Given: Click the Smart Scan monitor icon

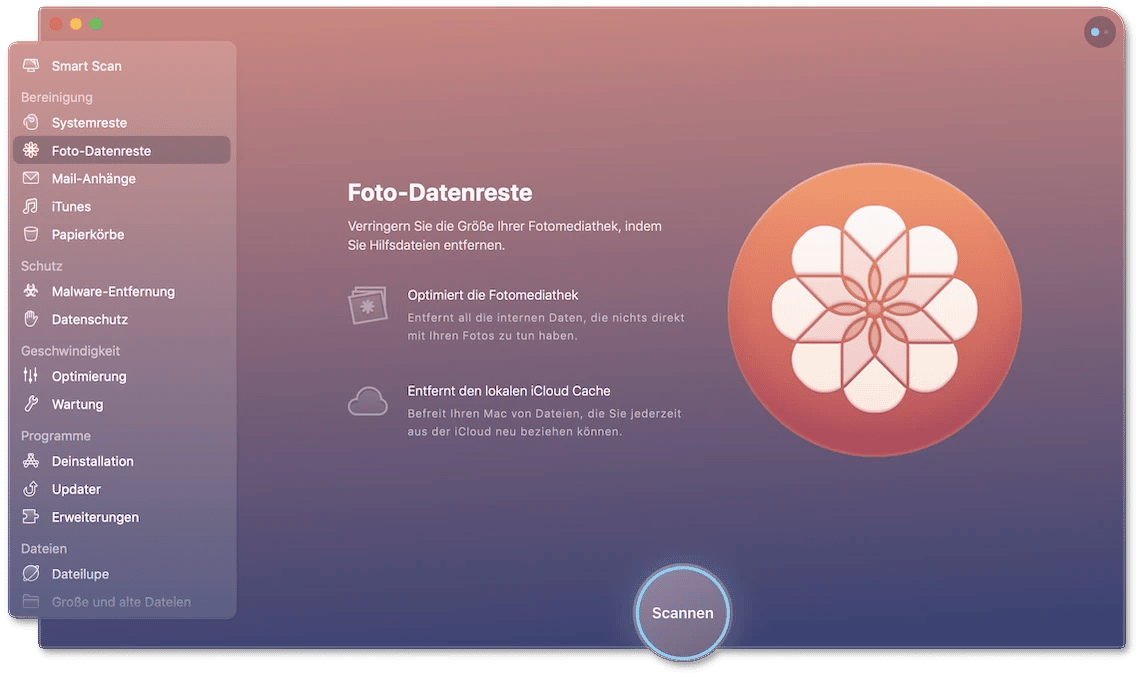Looking at the screenshot, I should [x=31, y=66].
